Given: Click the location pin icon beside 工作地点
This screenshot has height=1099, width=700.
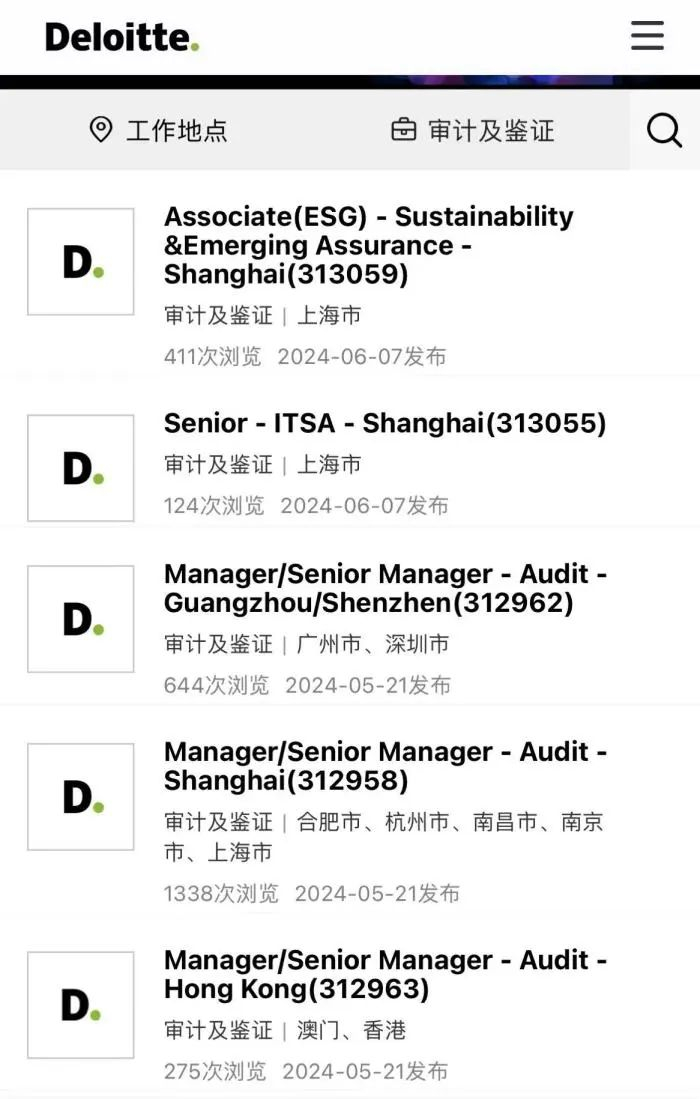Looking at the screenshot, I should point(99,130).
